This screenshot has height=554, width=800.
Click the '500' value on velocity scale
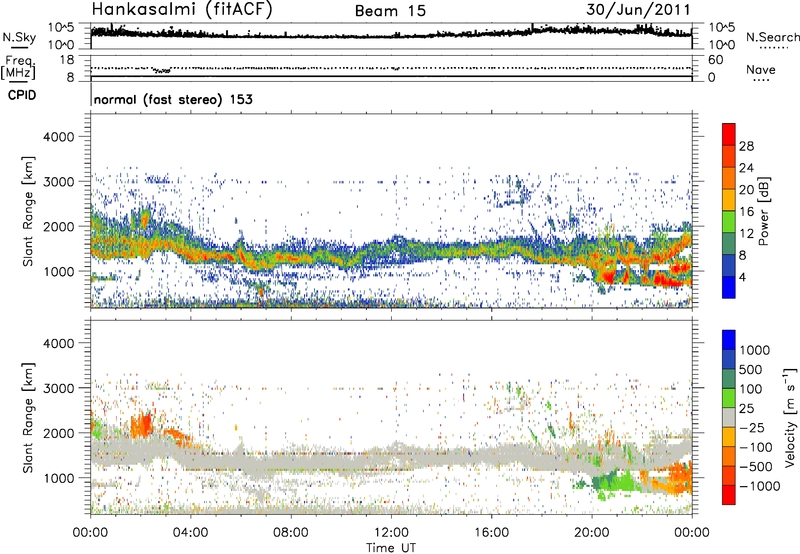751,370
